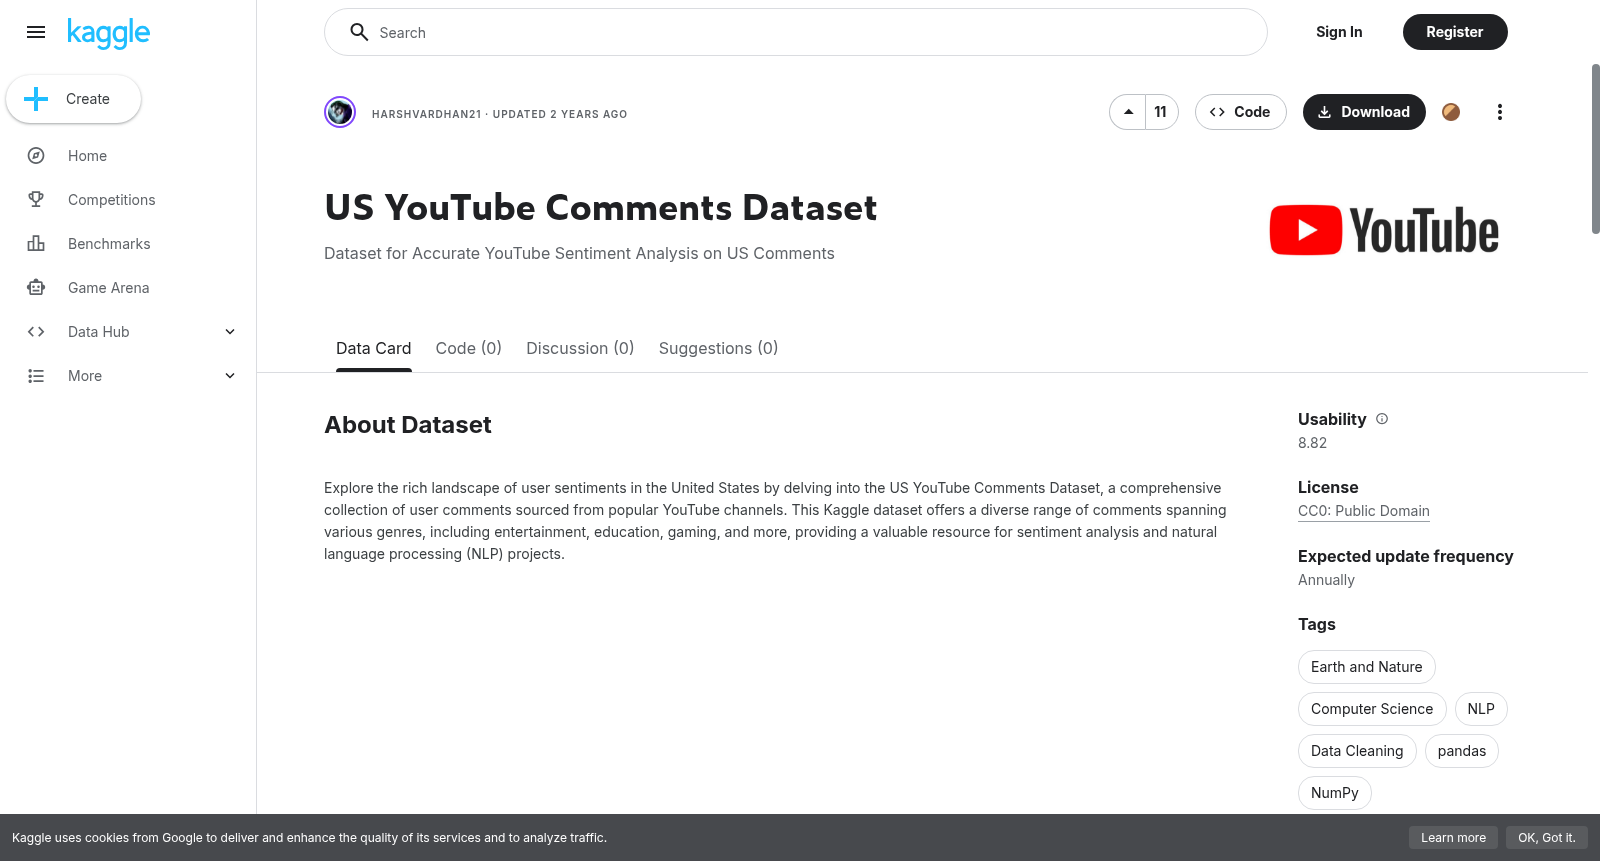
Task: Select the pandas tag
Action: coord(1461,751)
